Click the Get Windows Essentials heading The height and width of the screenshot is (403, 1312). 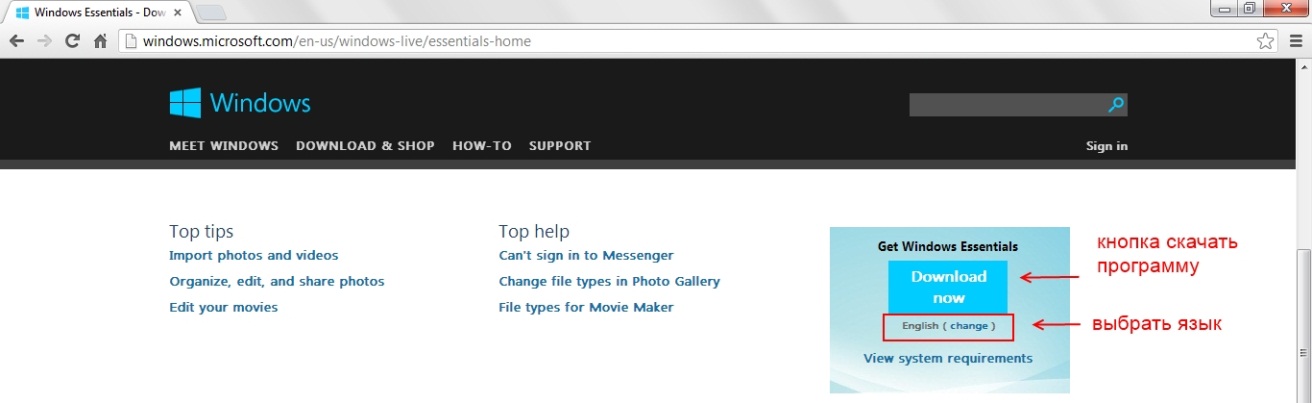click(948, 246)
